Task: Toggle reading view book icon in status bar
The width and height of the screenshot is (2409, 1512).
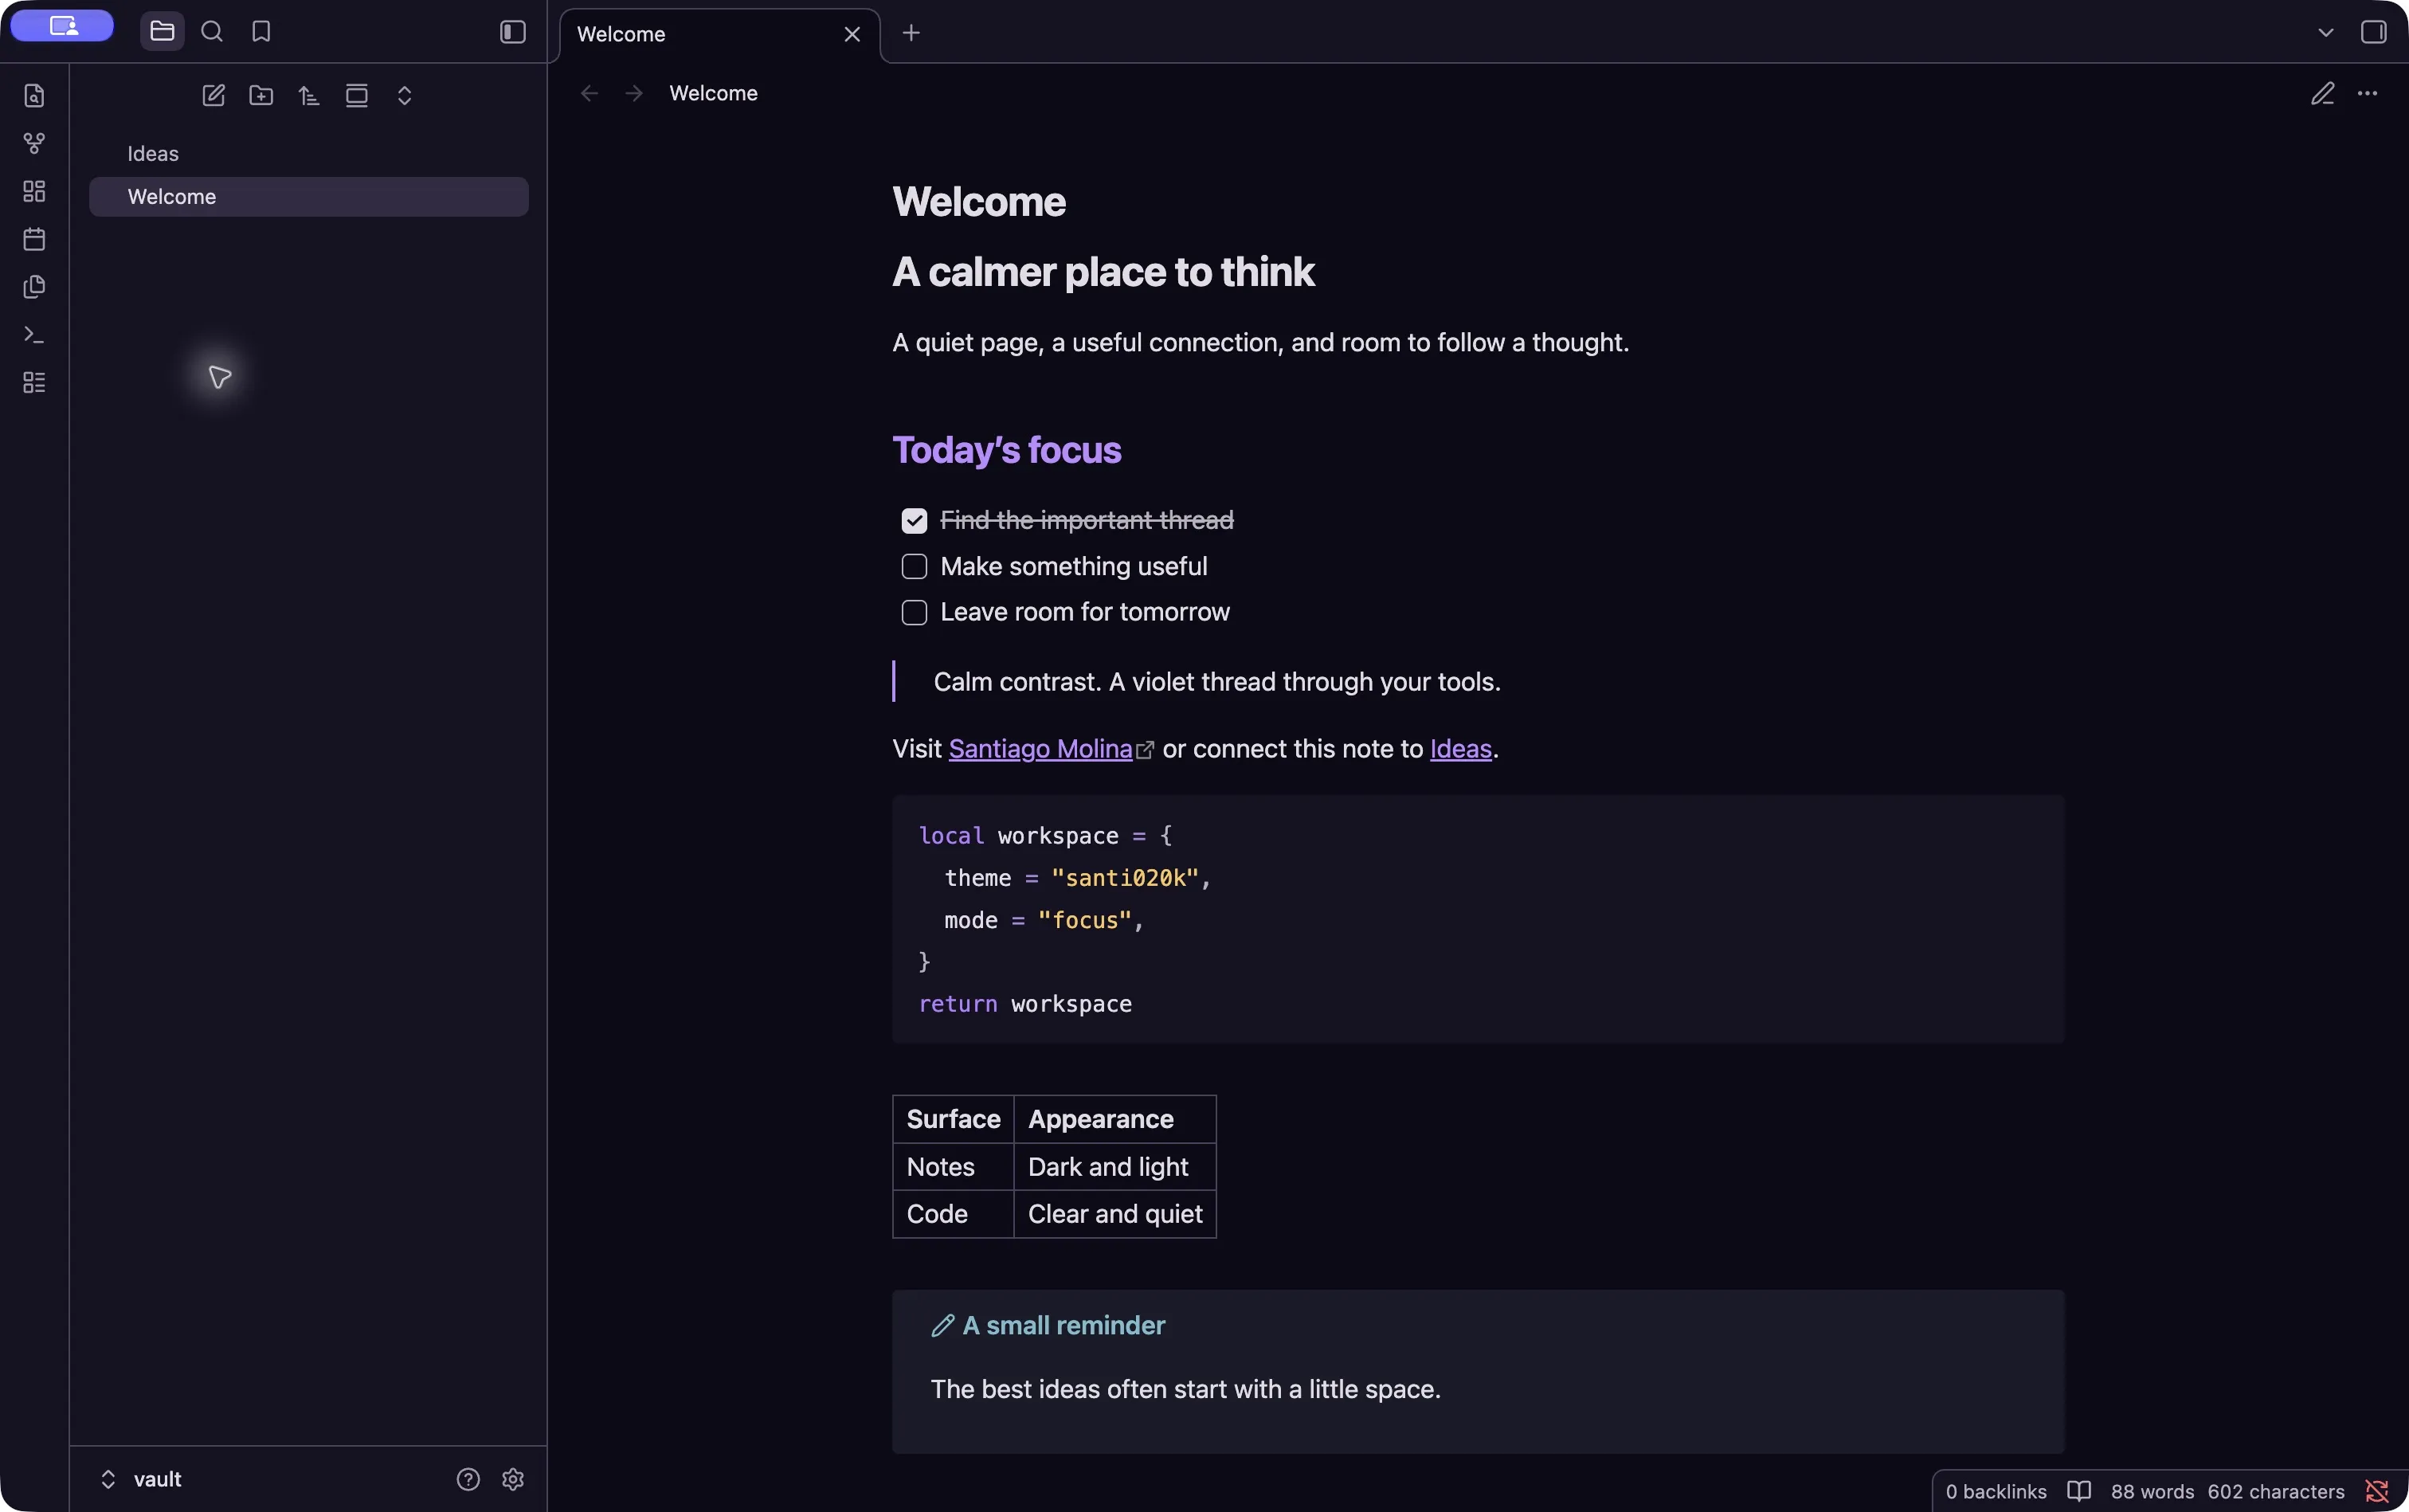Action: pyautogui.click(x=2079, y=1491)
